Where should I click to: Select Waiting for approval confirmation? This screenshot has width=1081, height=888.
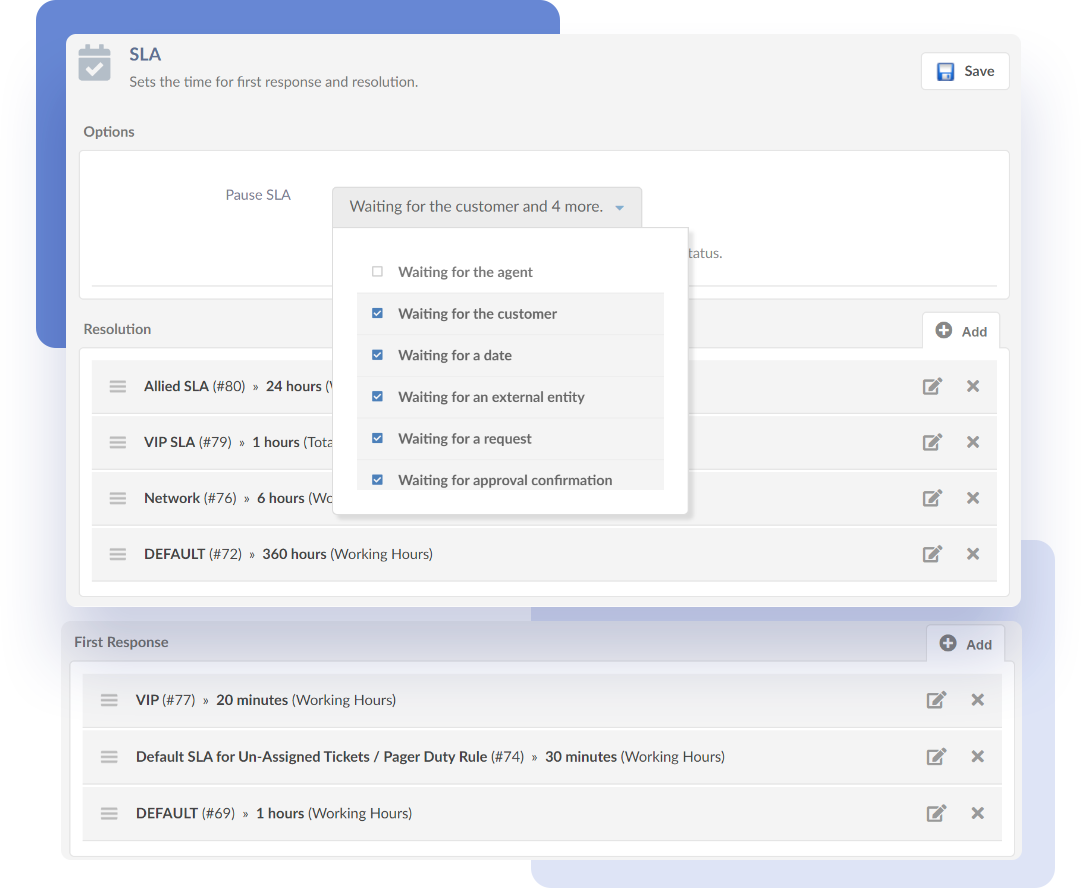pyautogui.click(x=377, y=479)
